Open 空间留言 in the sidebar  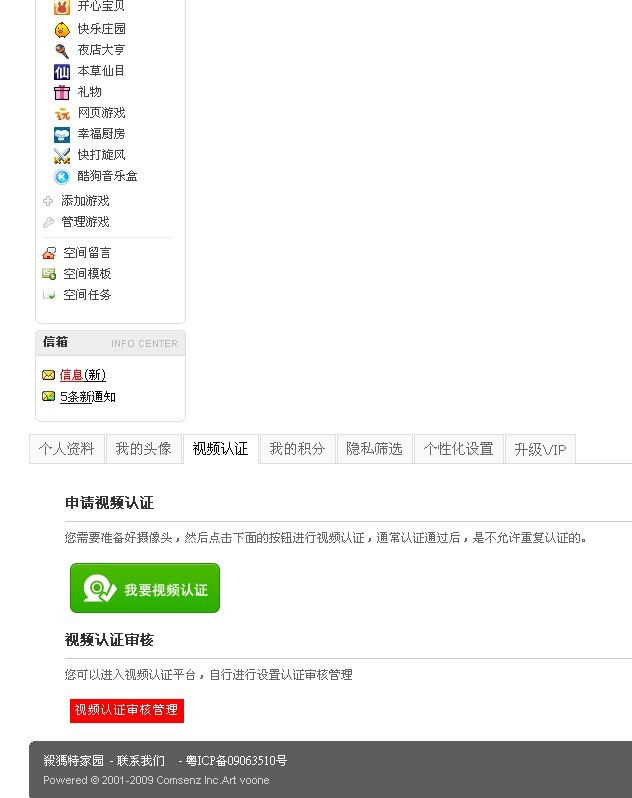[87, 252]
